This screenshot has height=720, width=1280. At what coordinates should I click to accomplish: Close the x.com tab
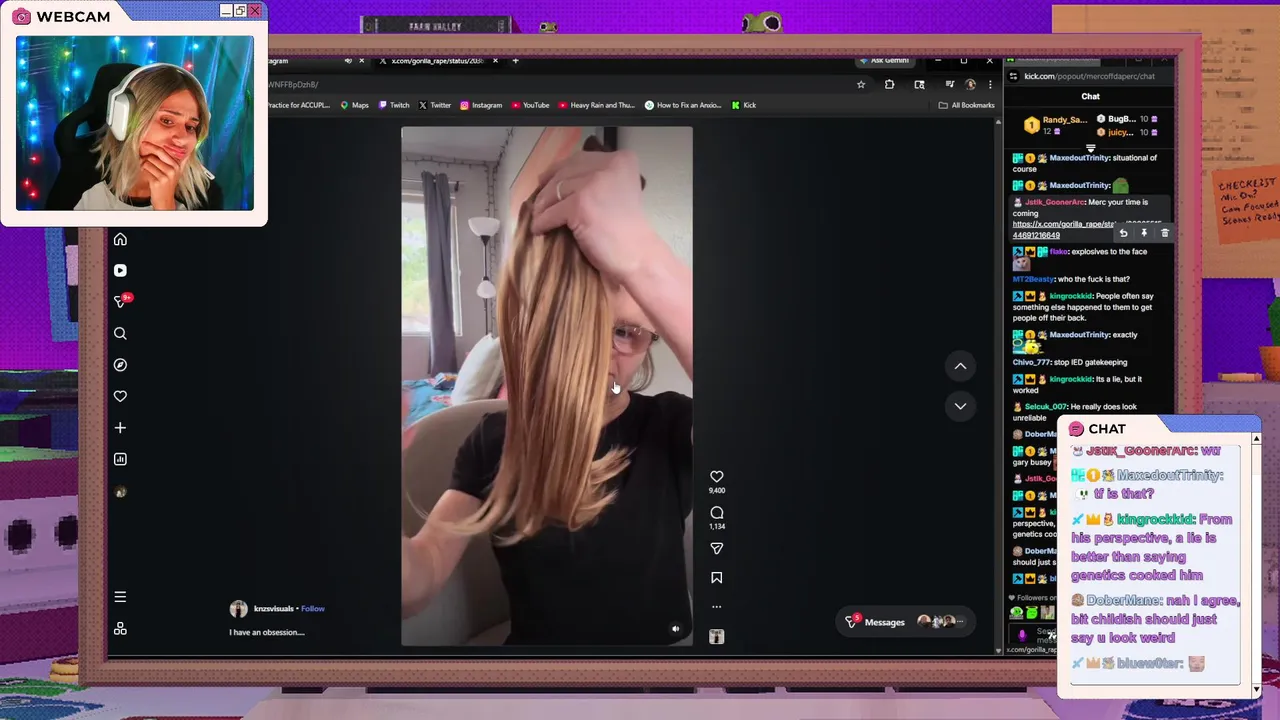[x=494, y=61]
